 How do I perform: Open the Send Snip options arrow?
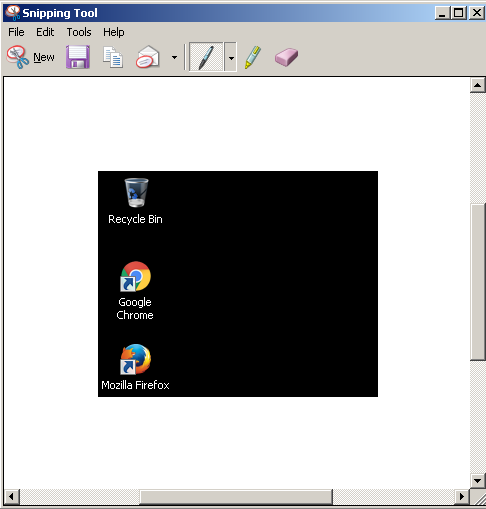[x=174, y=57]
